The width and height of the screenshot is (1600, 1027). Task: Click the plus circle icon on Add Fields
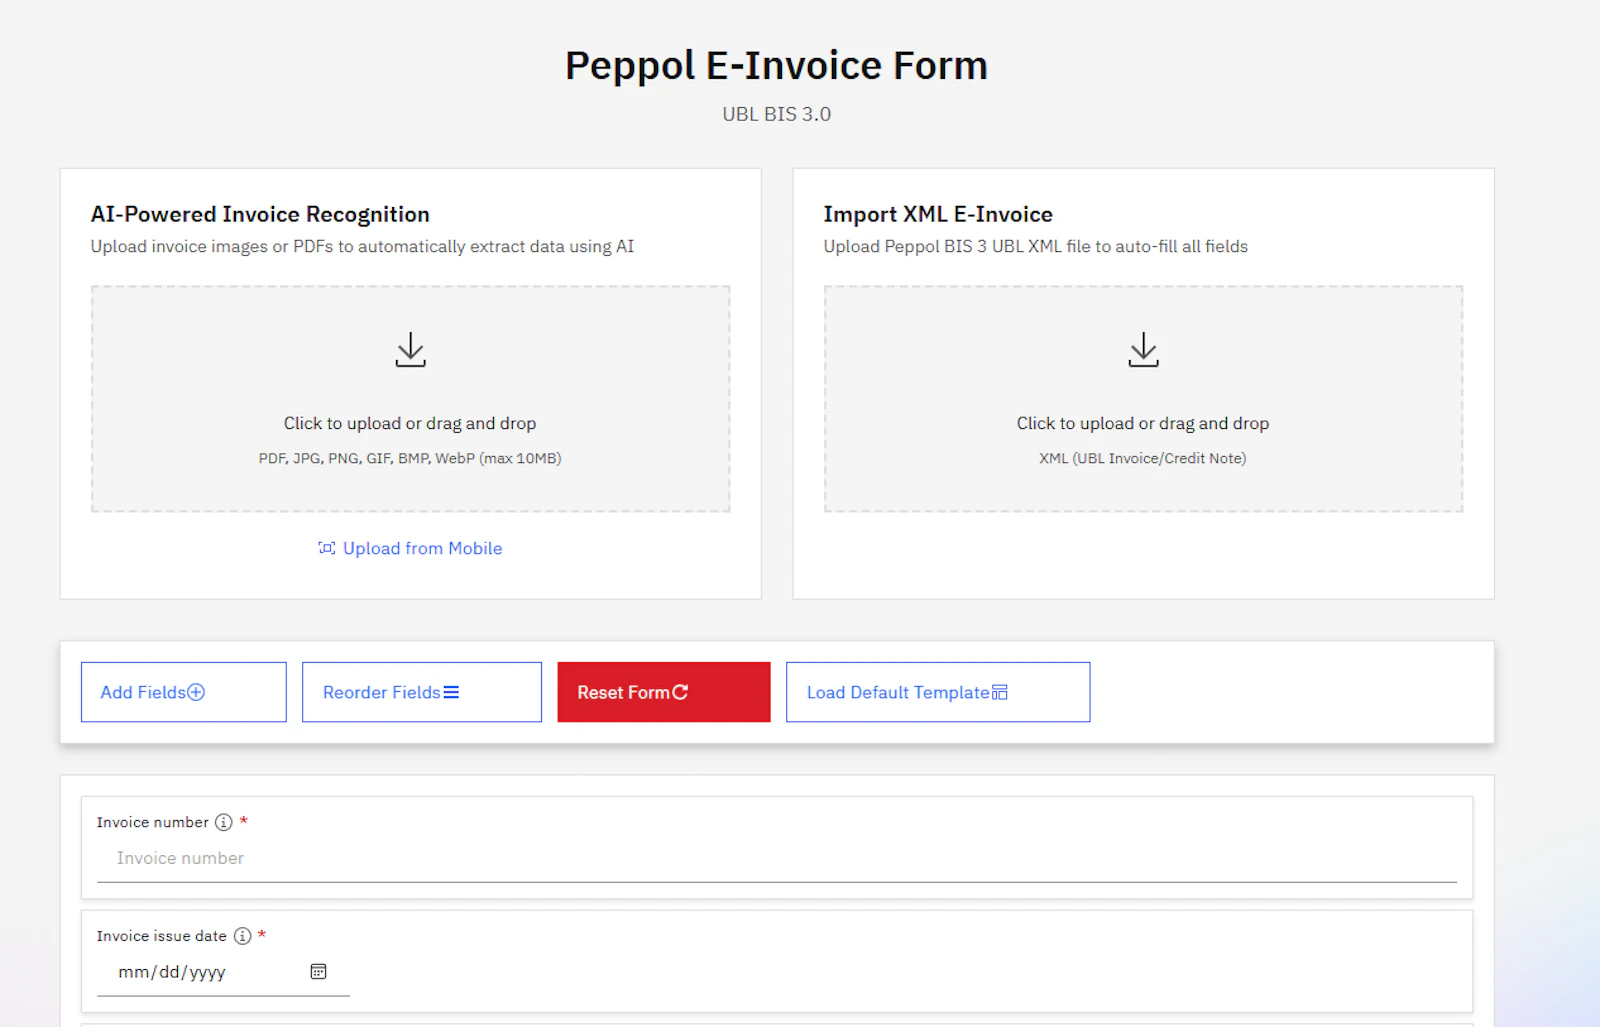pos(196,692)
